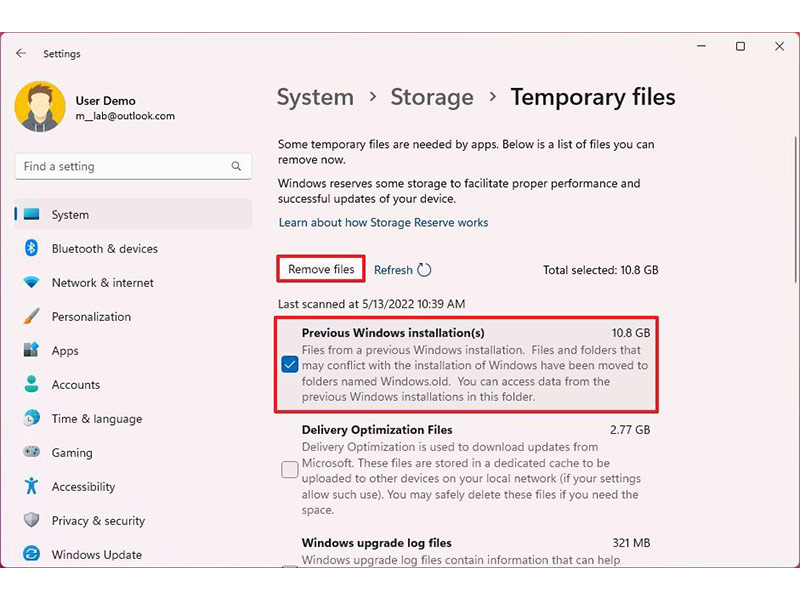
Task: Click the Privacy shield icon
Action: click(31, 520)
